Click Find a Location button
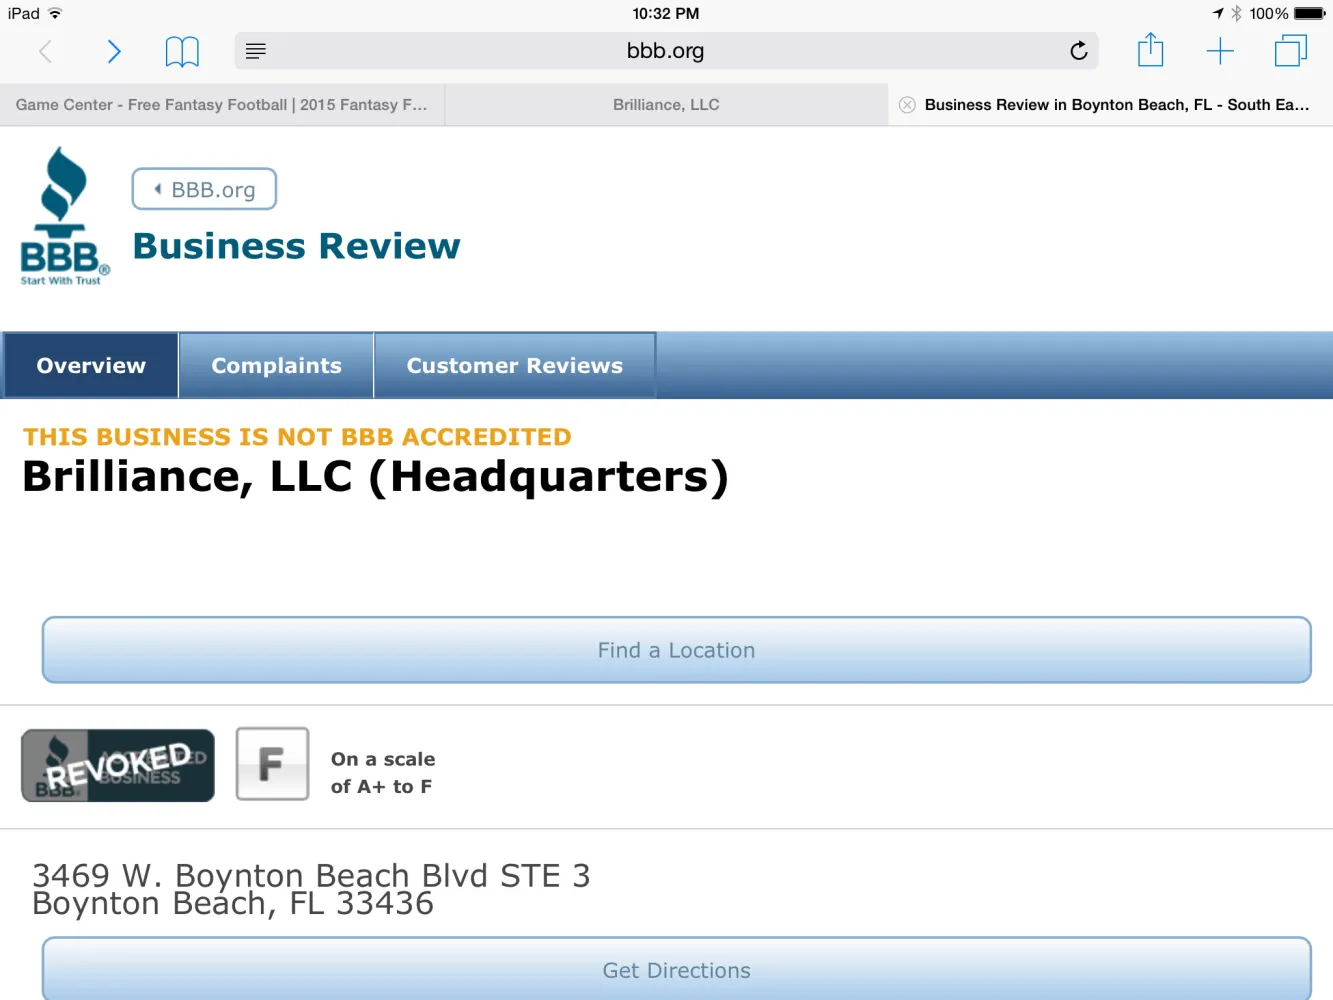This screenshot has width=1333, height=1000. click(x=676, y=650)
